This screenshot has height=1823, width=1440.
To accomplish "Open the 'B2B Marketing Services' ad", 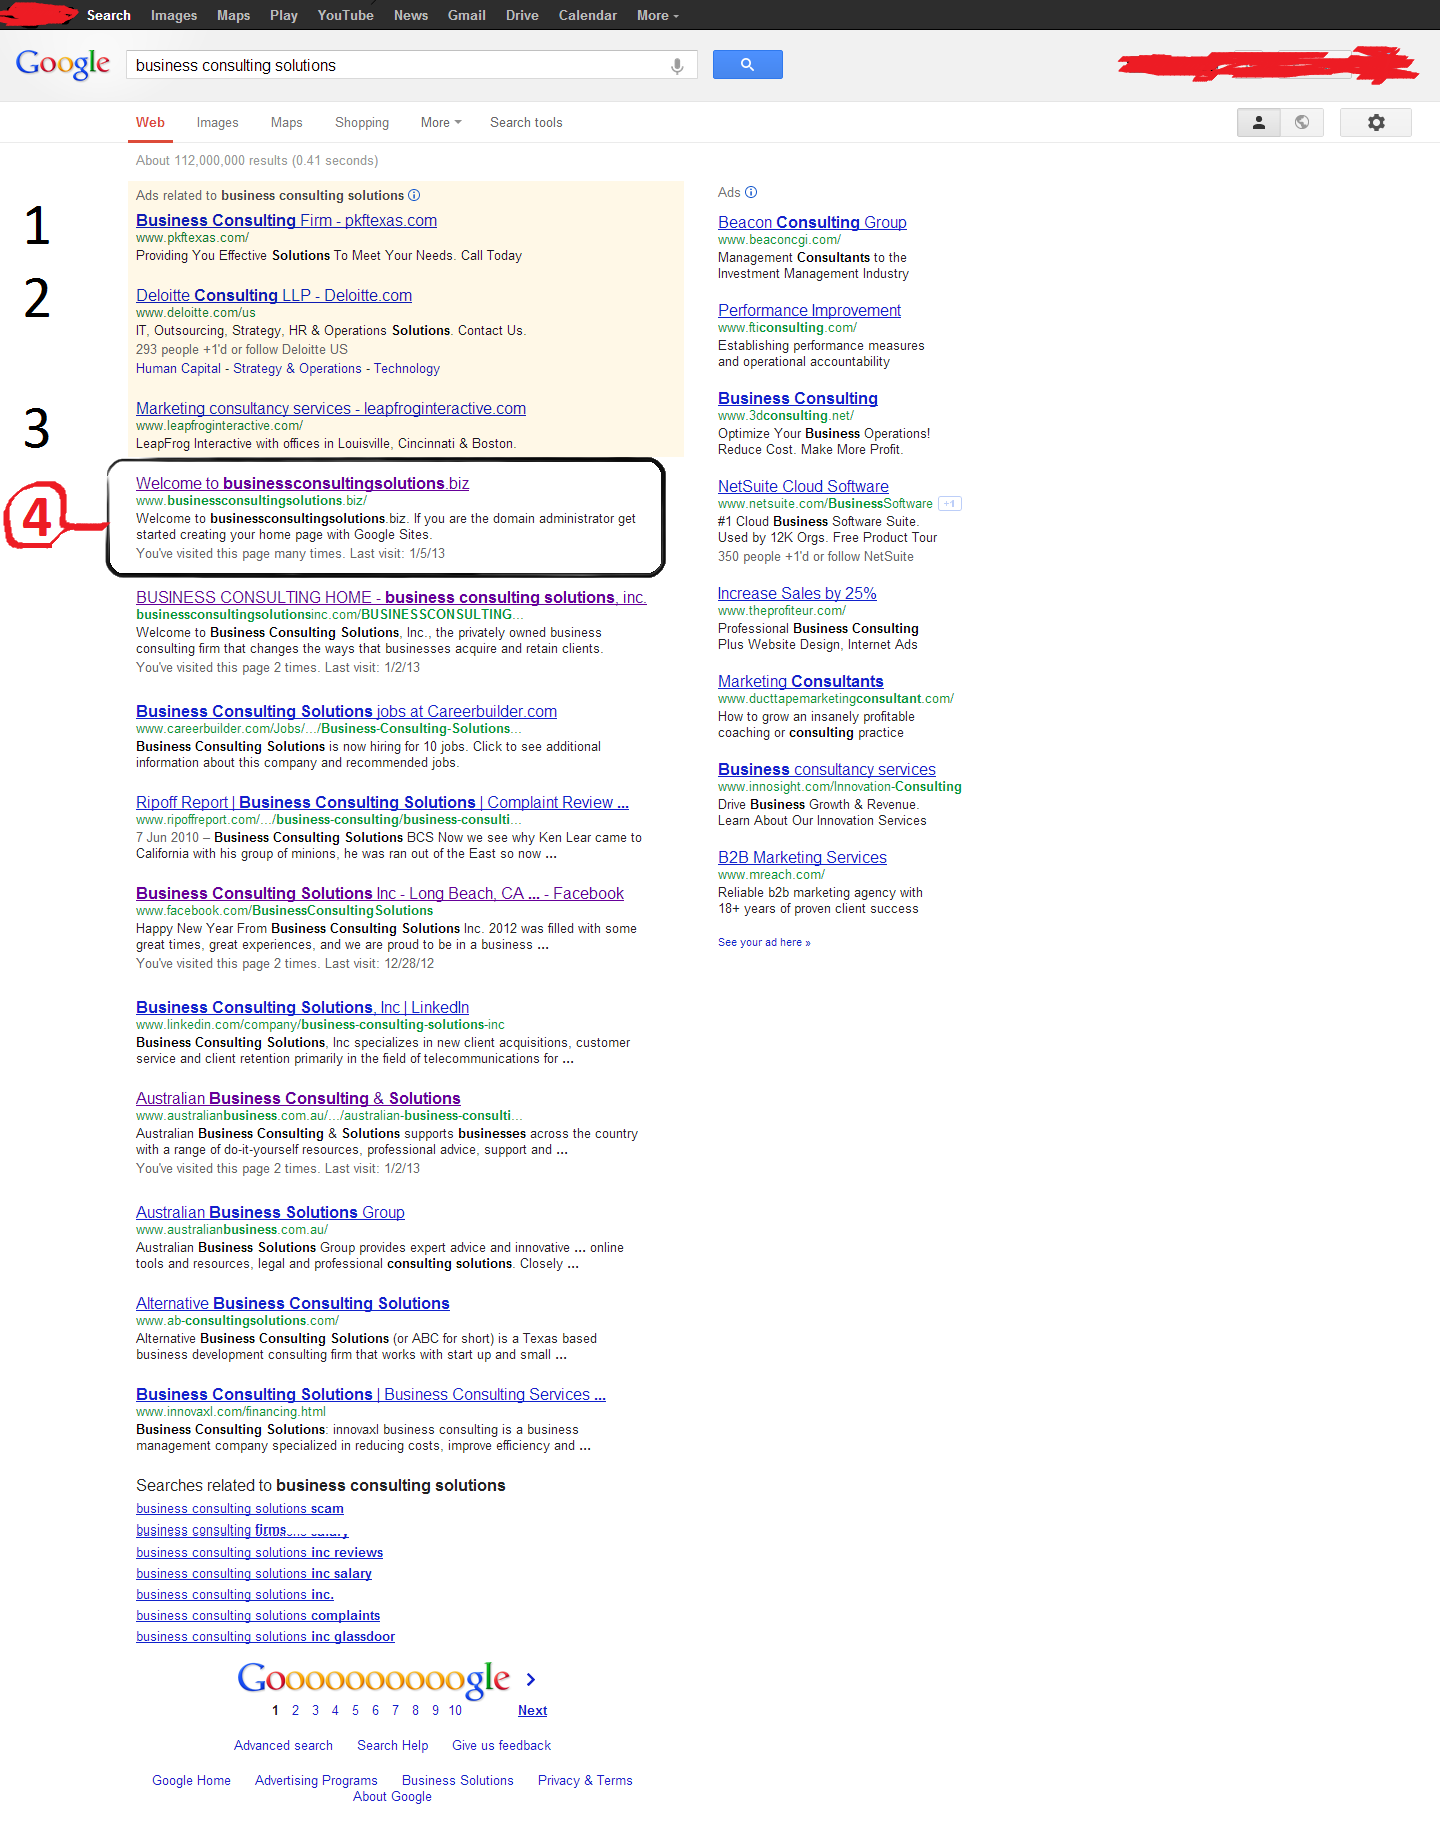I will click(802, 857).
